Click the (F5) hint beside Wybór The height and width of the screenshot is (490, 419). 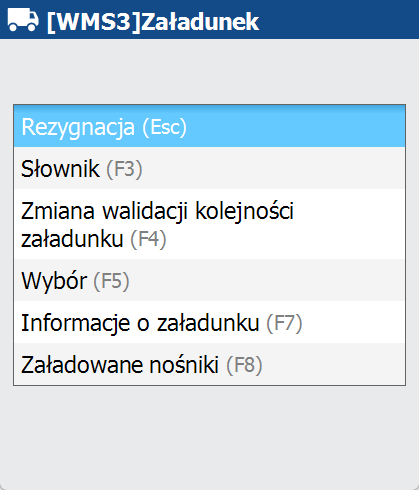(x=111, y=281)
